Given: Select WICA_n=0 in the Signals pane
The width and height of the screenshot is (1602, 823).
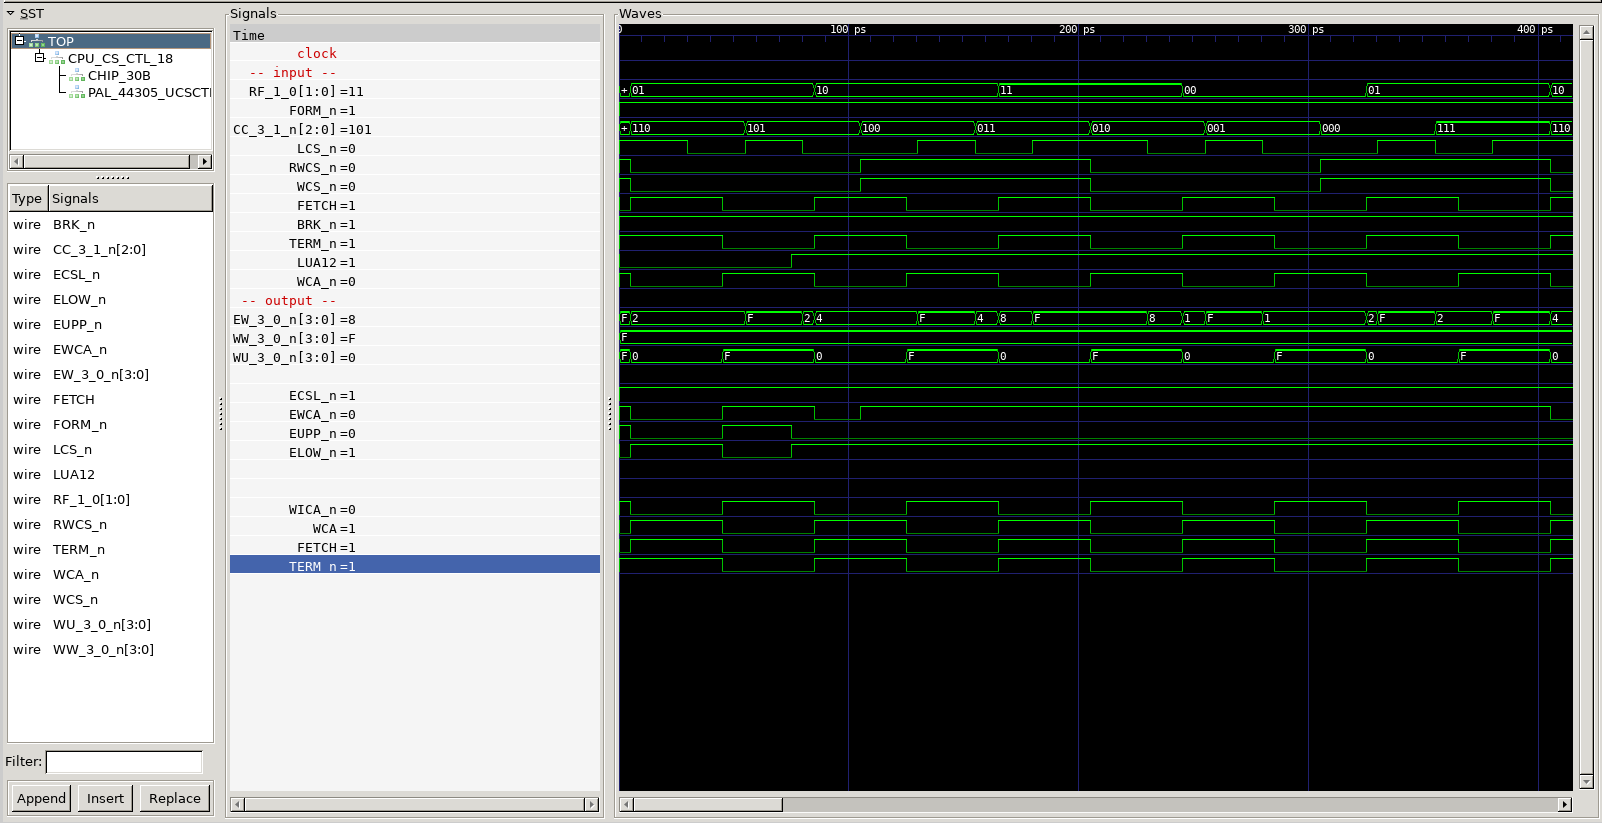Looking at the screenshot, I should click(415, 510).
